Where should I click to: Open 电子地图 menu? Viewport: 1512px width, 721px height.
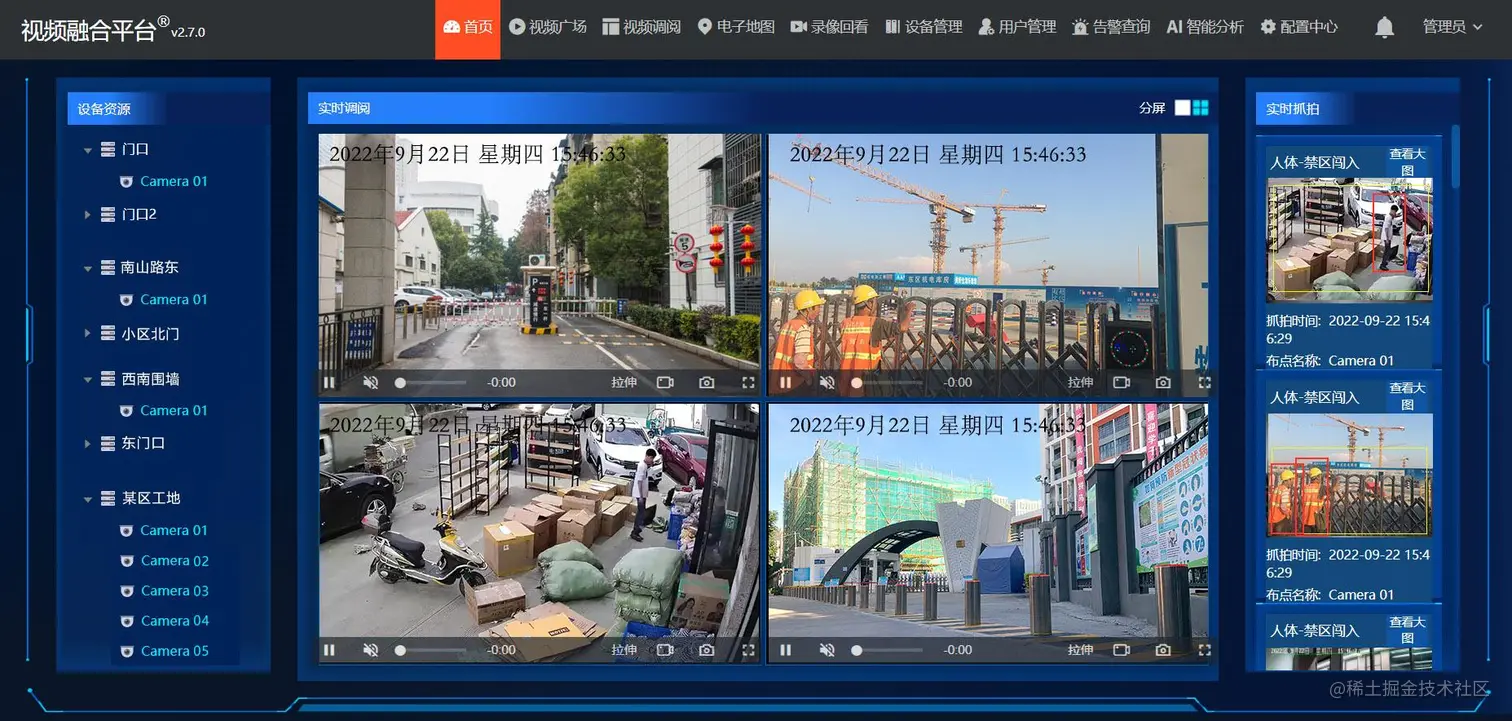(736, 27)
